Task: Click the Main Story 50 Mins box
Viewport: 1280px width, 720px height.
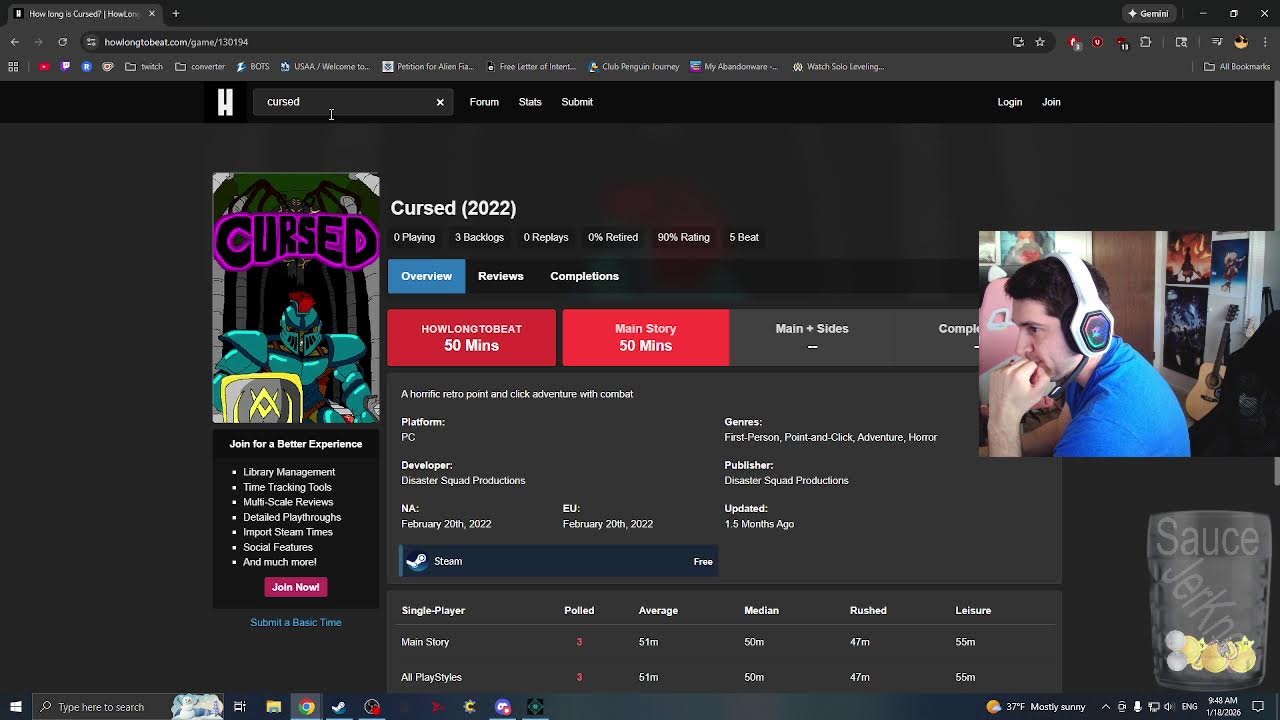Action: point(646,338)
